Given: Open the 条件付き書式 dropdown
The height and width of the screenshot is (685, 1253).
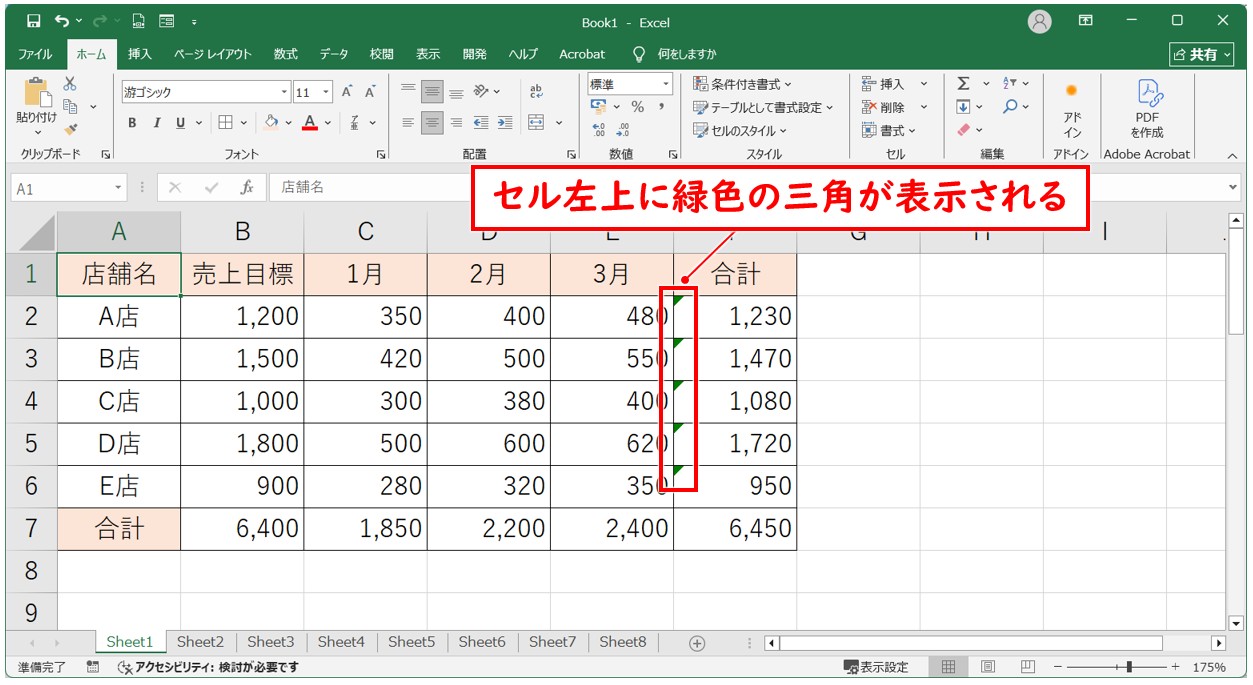Looking at the screenshot, I should point(742,84).
